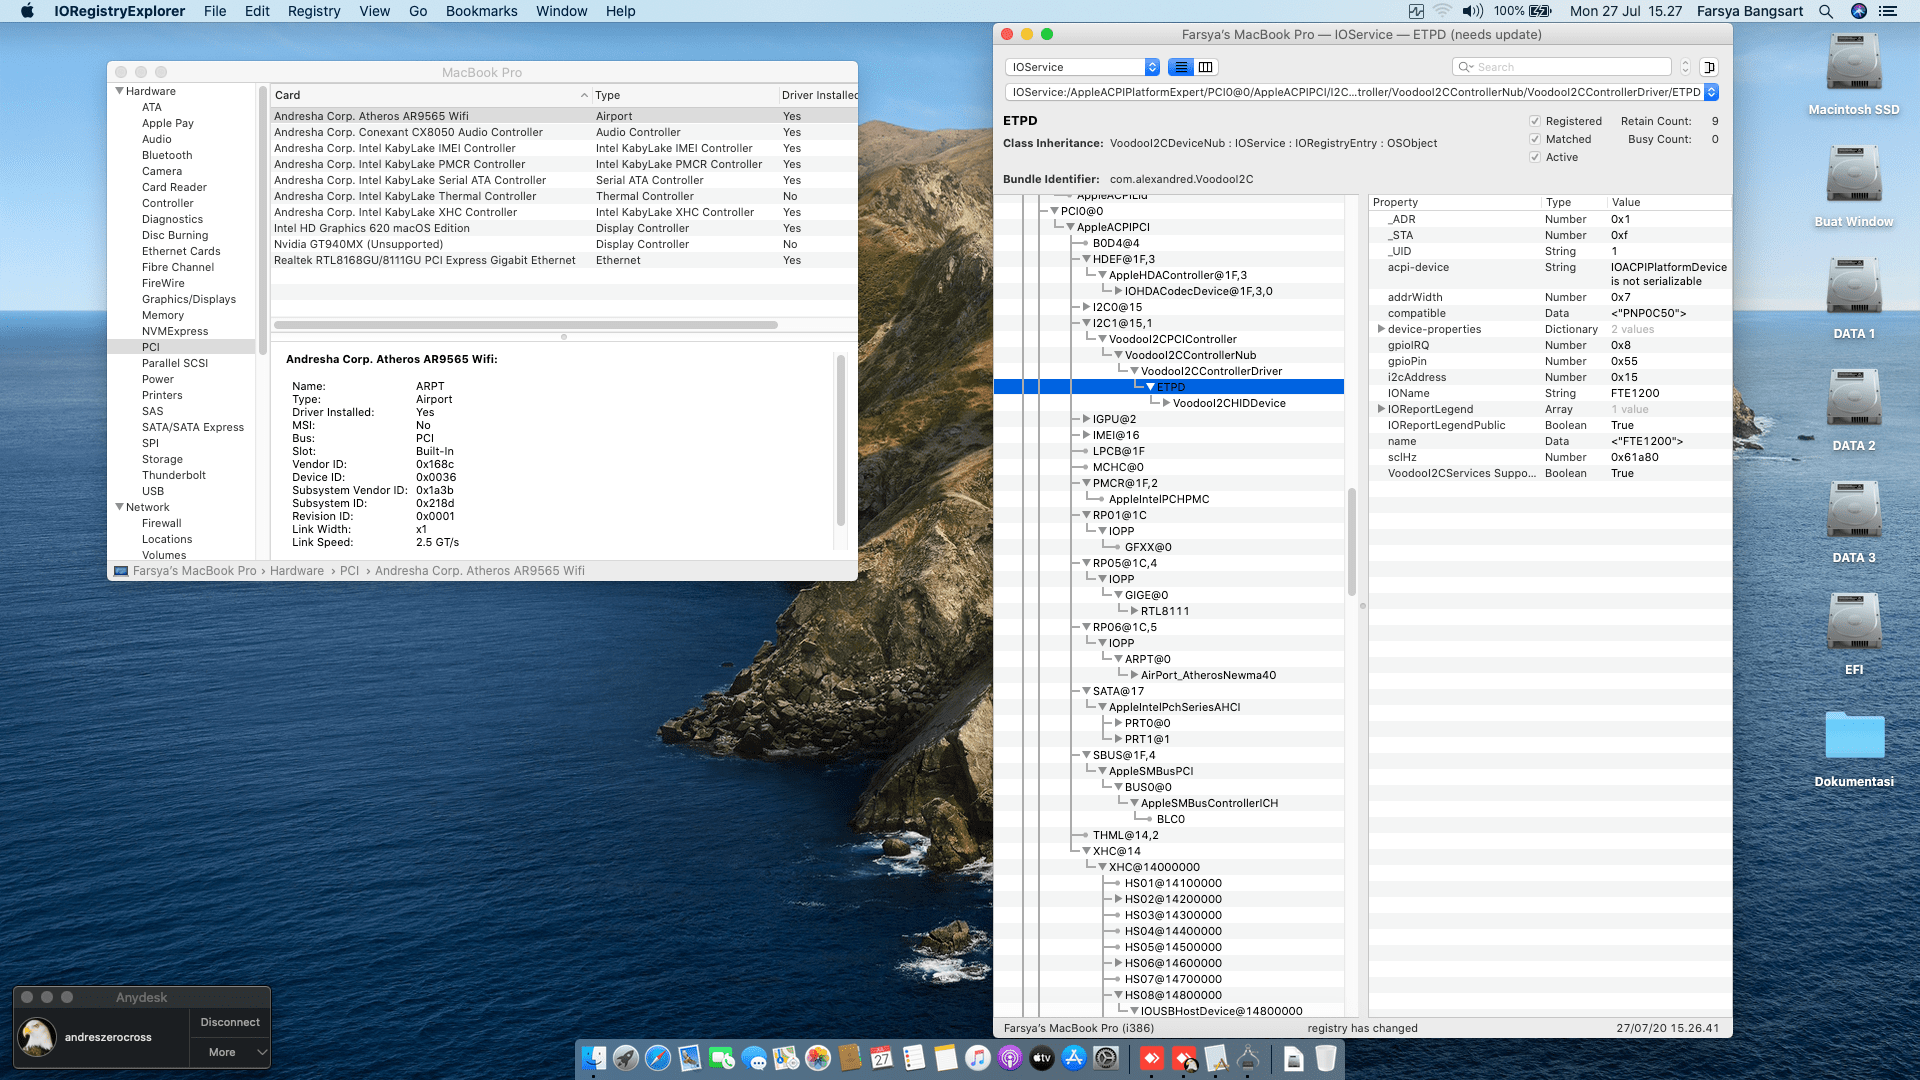Open App Store from the Dock
Viewport: 1920px width, 1080px height.
click(1074, 1057)
